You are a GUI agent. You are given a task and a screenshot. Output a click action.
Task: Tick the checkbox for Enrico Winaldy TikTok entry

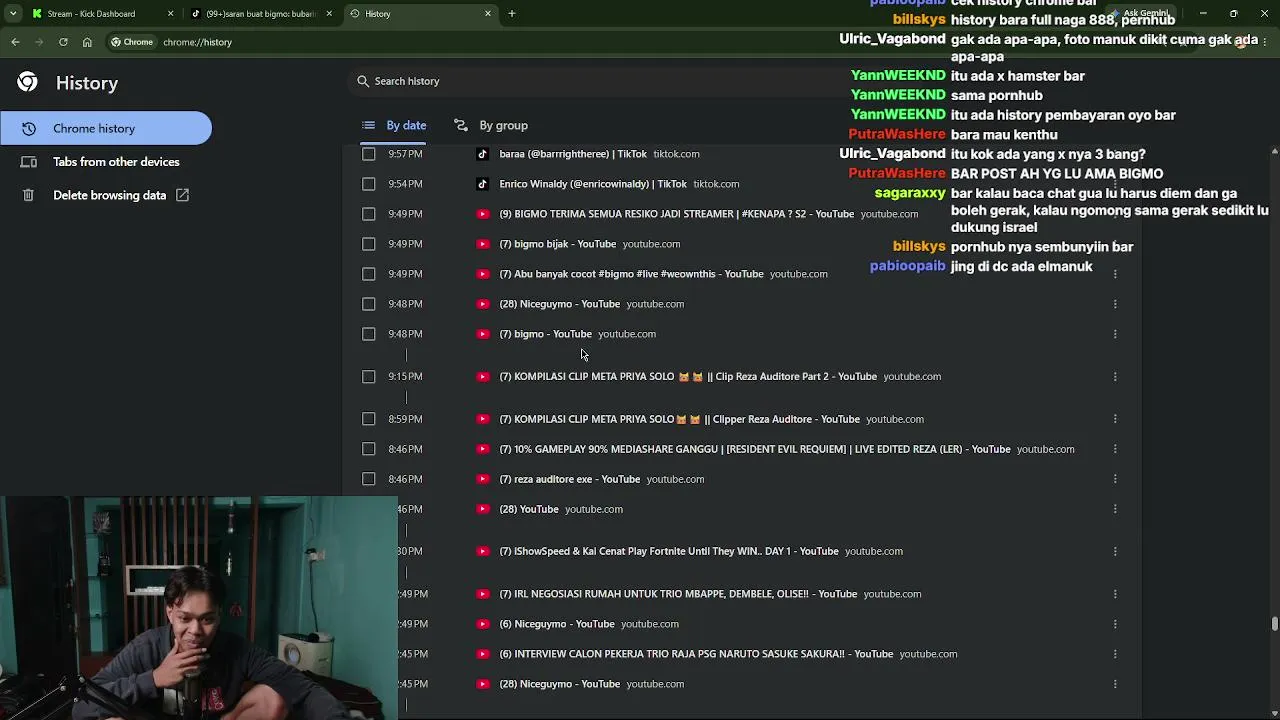(369, 184)
